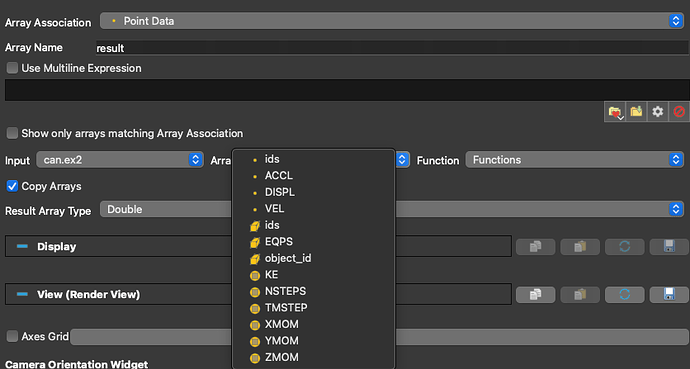Screen dimensions: 690x369
Task: Select NSTEPS from the arrays list
Action: [313, 291]
